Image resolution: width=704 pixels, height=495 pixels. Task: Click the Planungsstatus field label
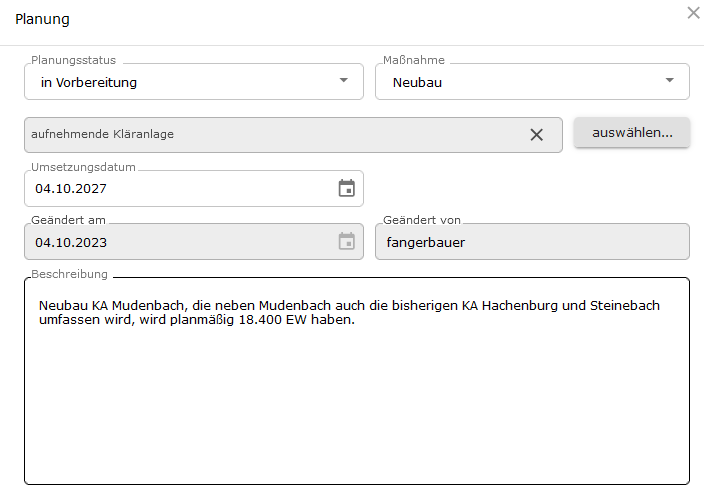pyautogui.click(x=73, y=60)
